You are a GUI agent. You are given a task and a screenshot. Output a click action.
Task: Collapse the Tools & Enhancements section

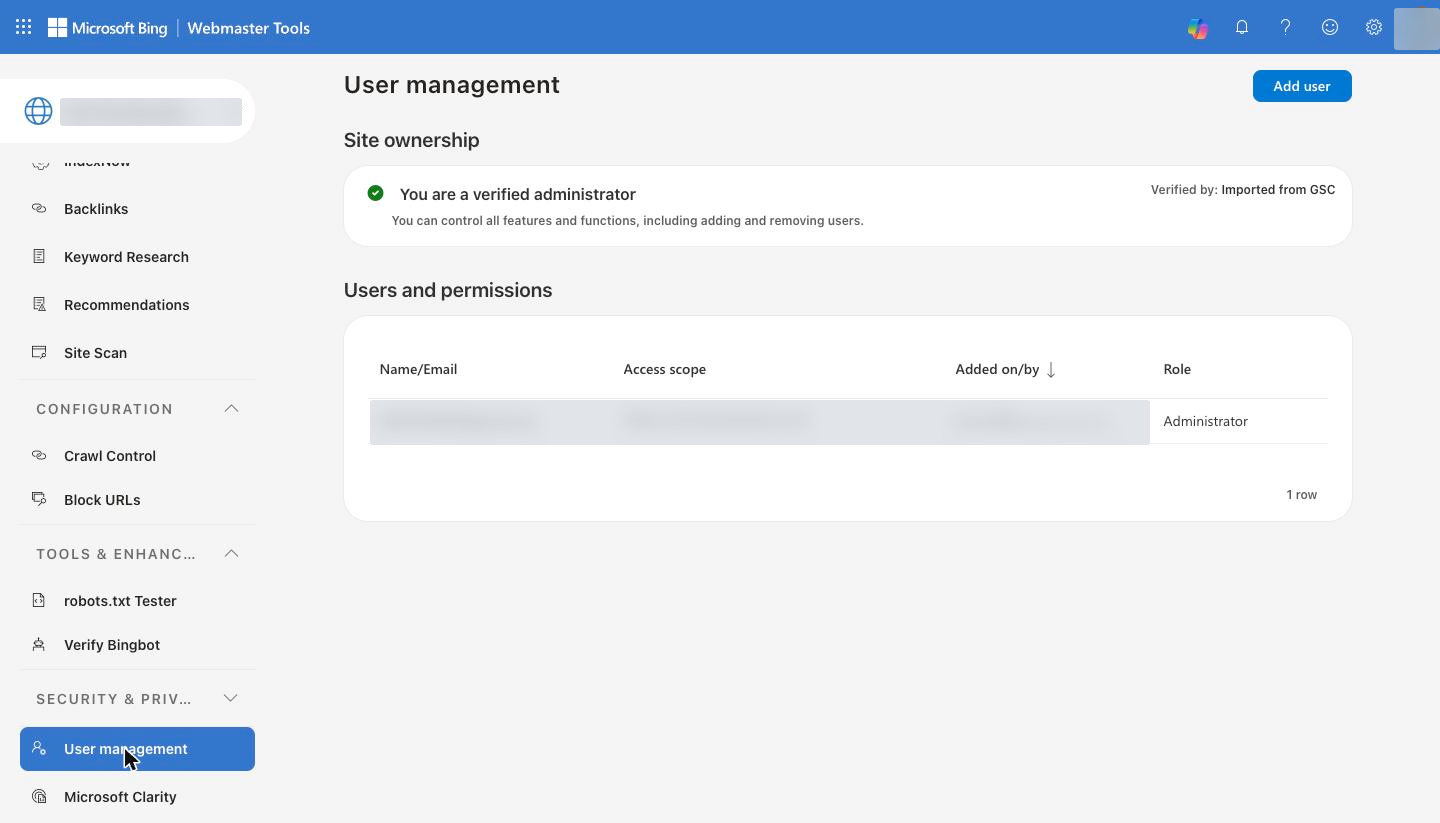click(231, 554)
